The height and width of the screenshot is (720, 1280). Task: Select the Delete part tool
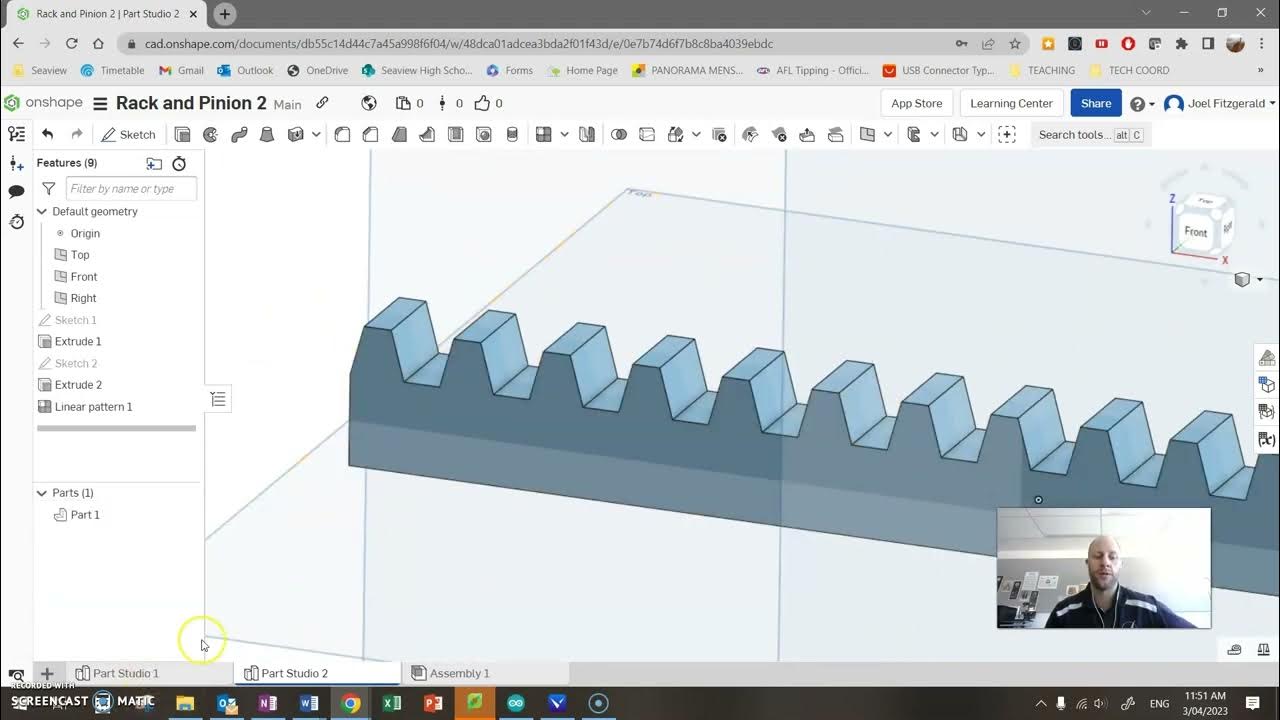pos(719,134)
